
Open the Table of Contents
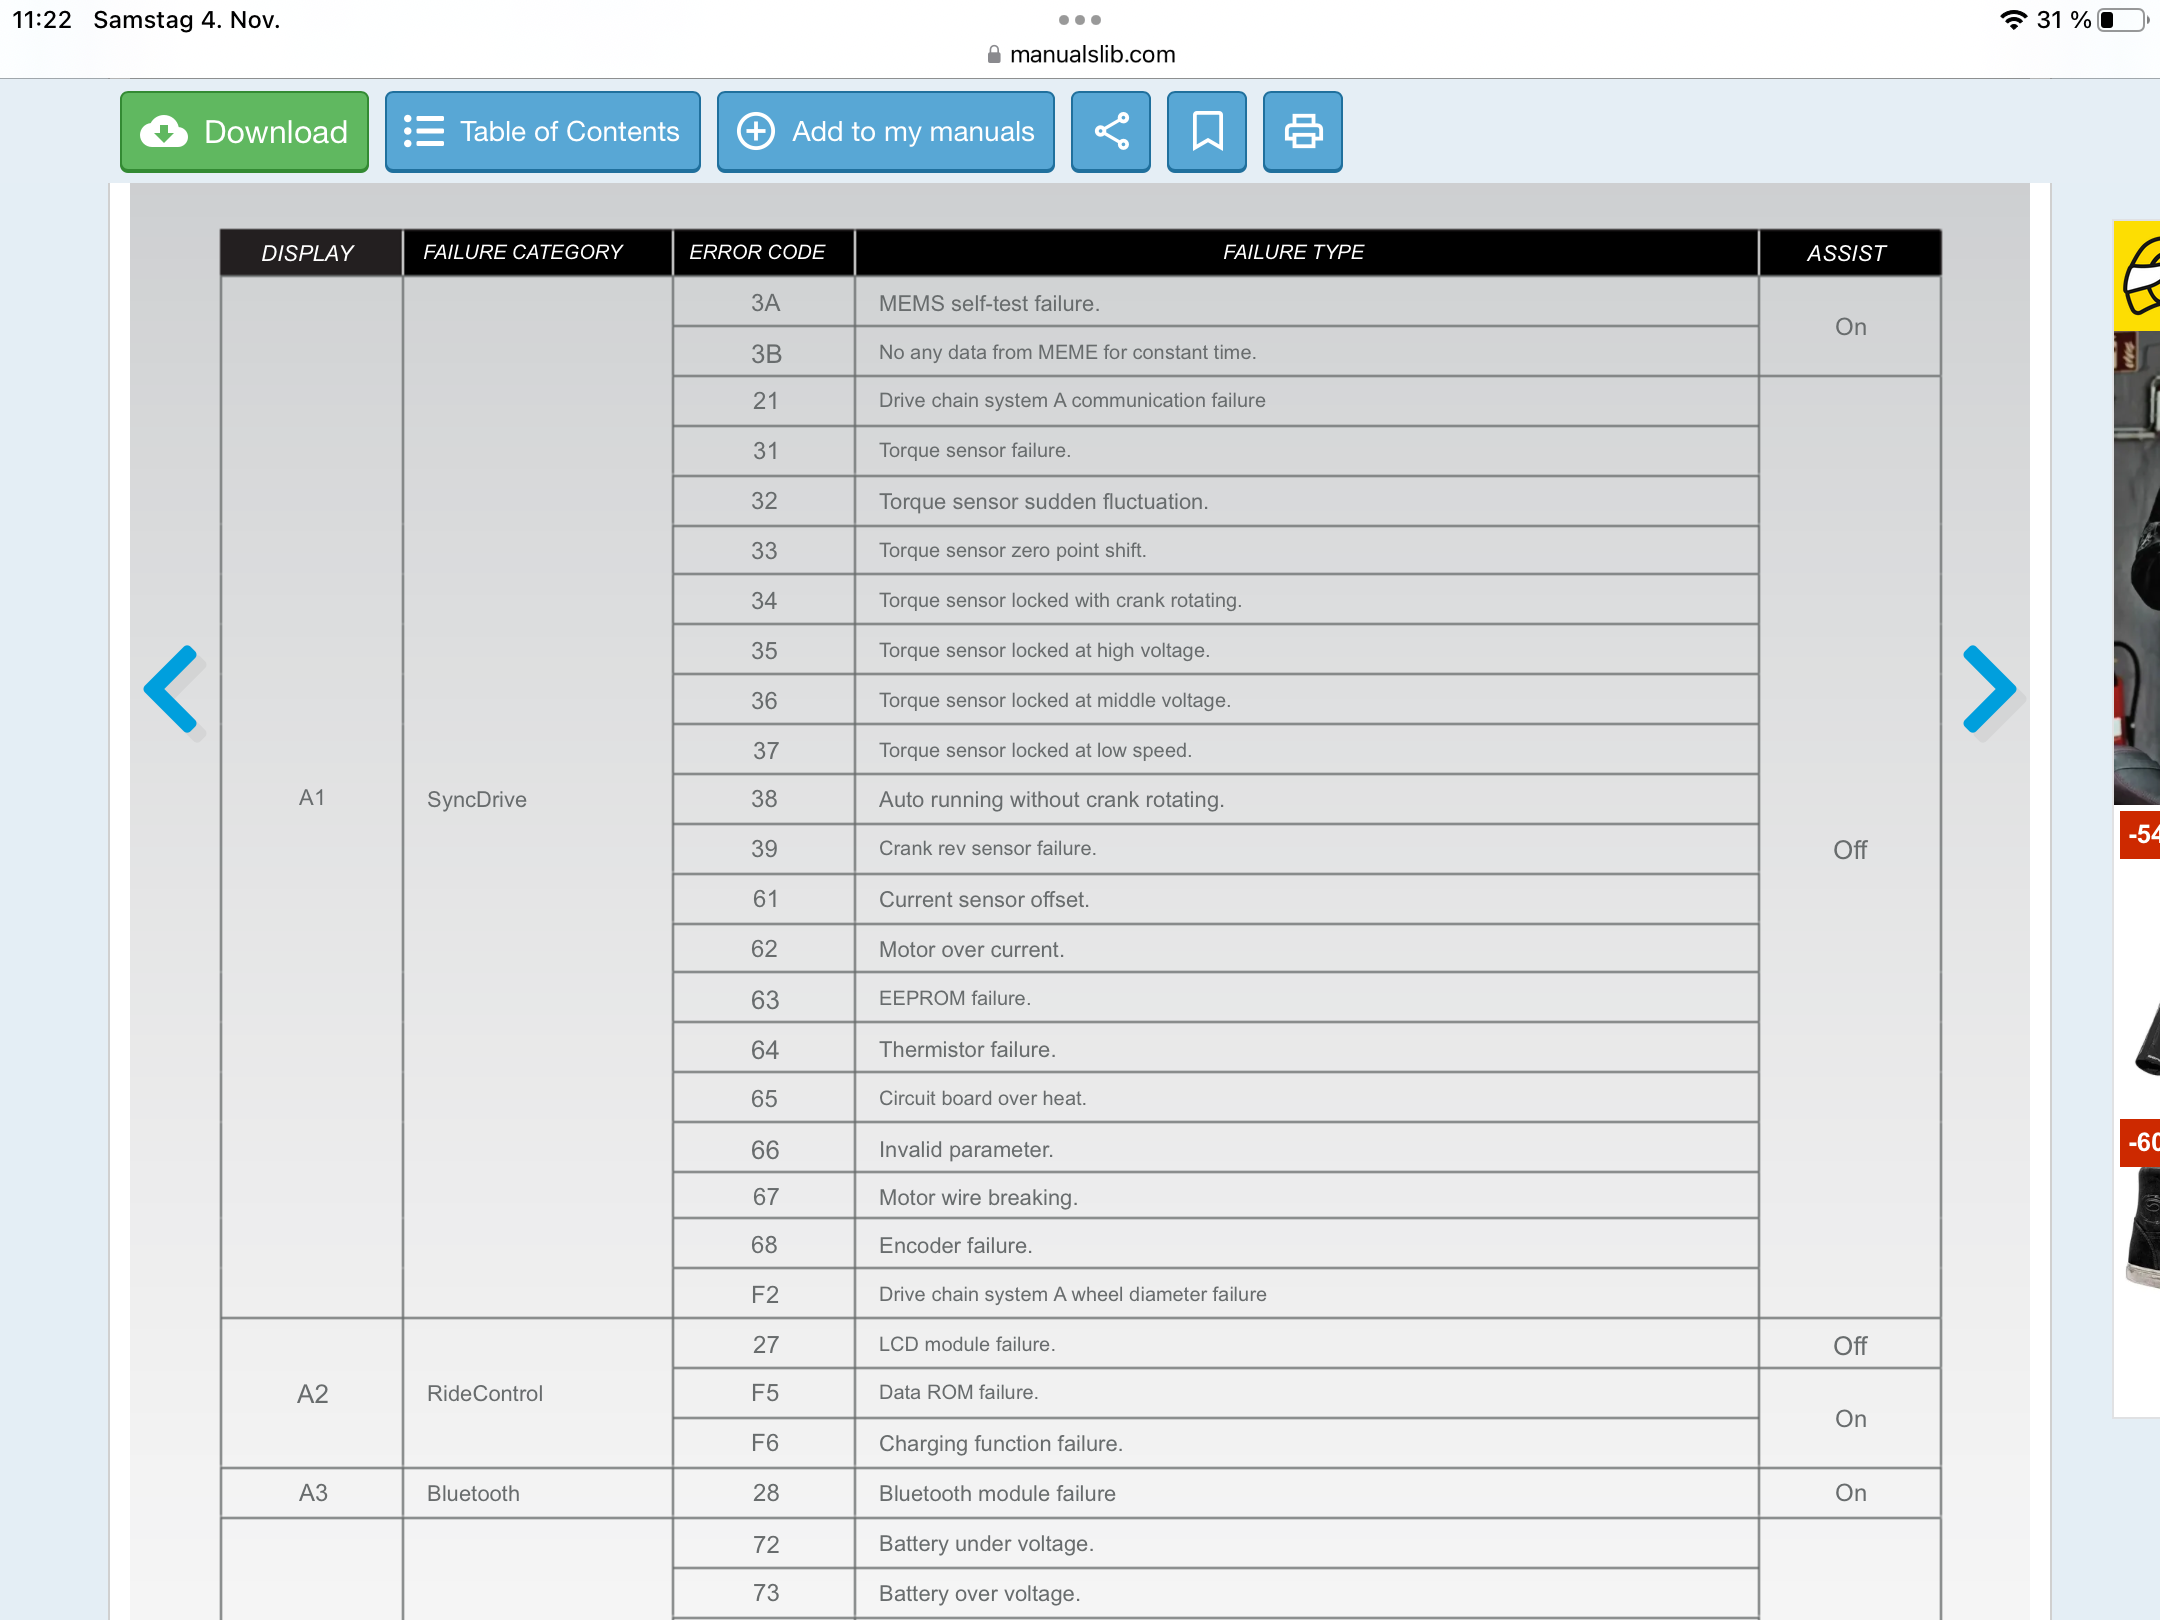[x=543, y=132]
